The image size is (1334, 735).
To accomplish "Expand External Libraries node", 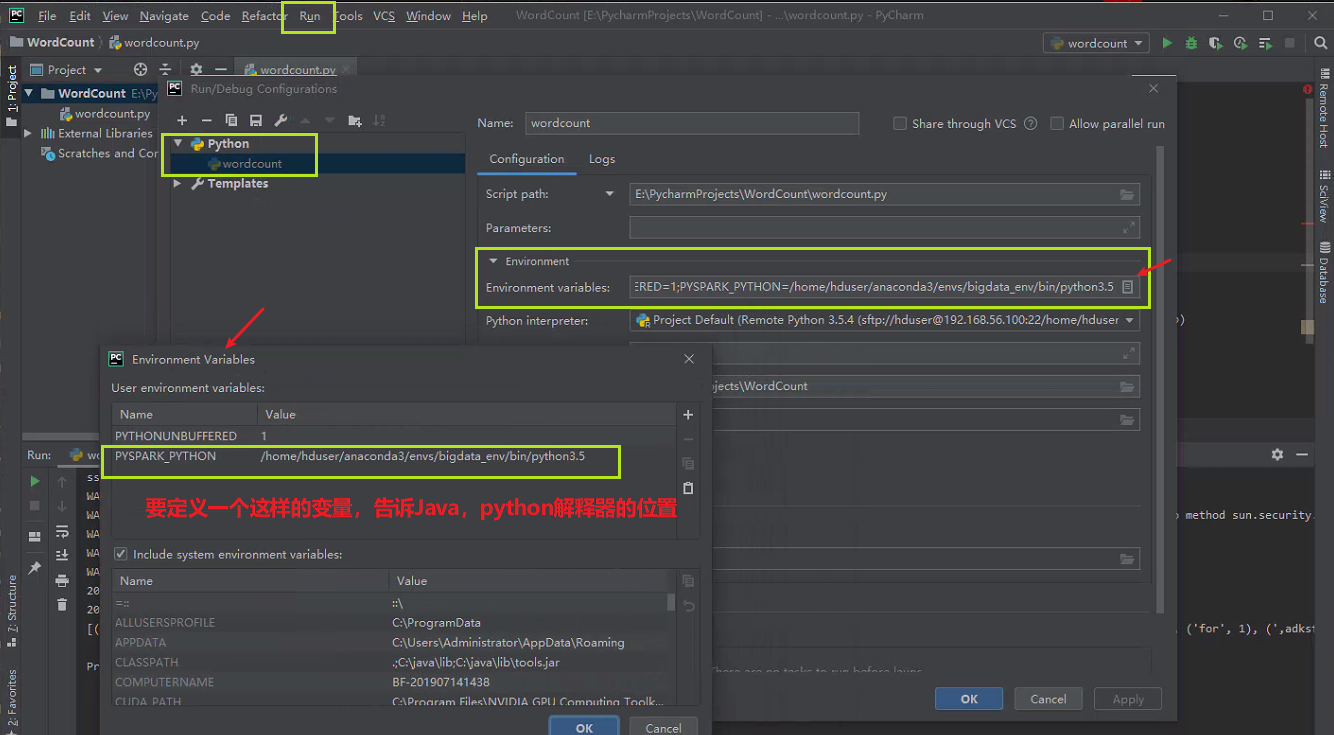I will pyautogui.click(x=29, y=133).
